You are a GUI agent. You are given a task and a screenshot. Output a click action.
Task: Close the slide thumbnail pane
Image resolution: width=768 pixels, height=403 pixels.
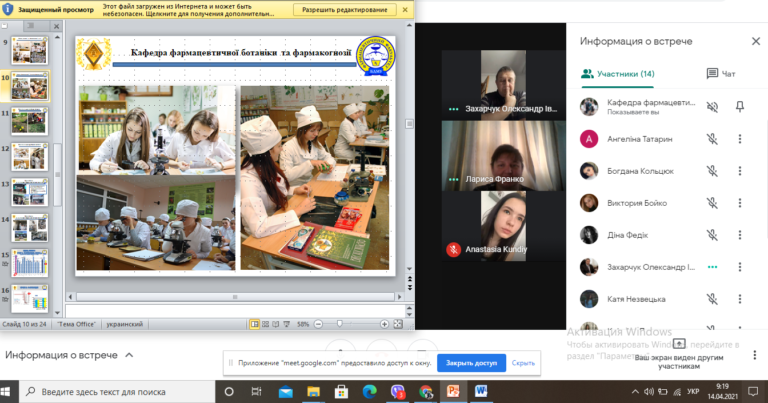point(56,26)
